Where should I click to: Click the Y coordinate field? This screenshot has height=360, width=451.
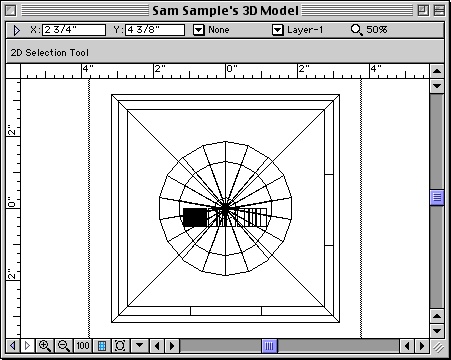[x=155, y=30]
